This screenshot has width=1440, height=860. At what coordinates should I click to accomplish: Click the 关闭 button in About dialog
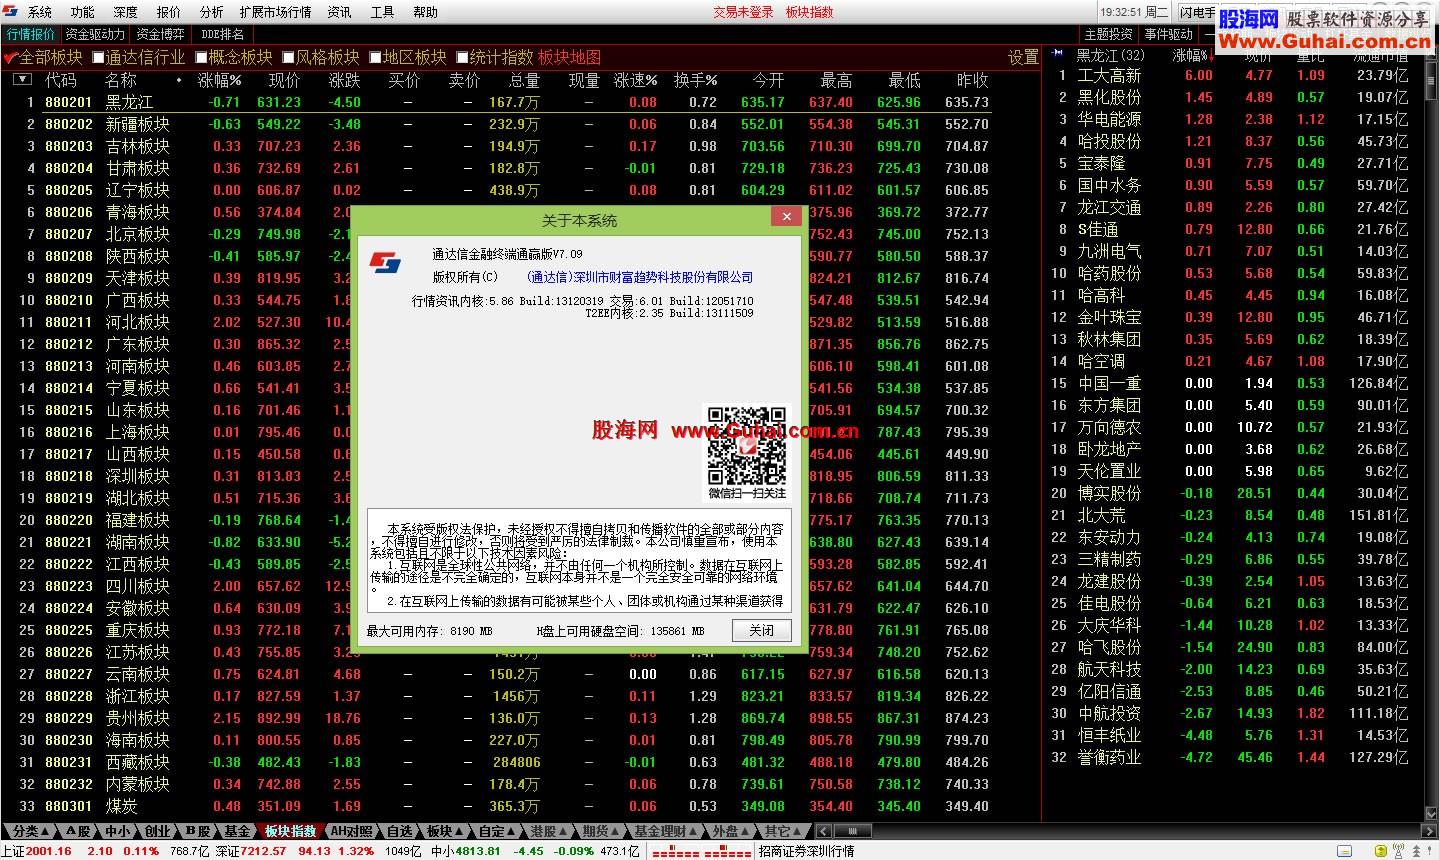pyautogui.click(x=761, y=630)
